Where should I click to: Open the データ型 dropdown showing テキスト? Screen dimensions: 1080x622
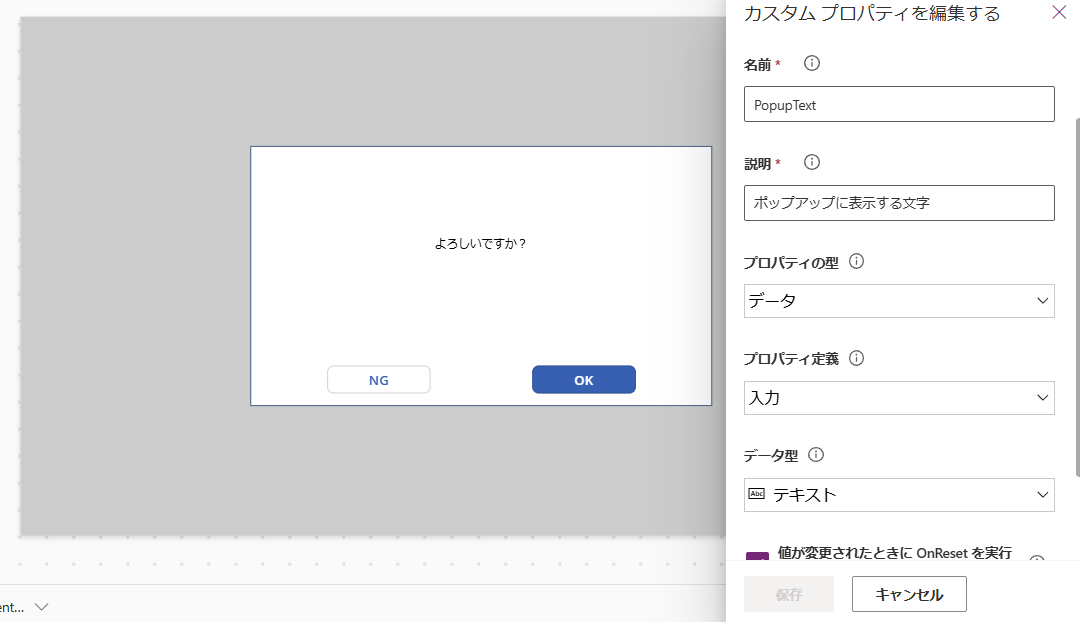[899, 495]
